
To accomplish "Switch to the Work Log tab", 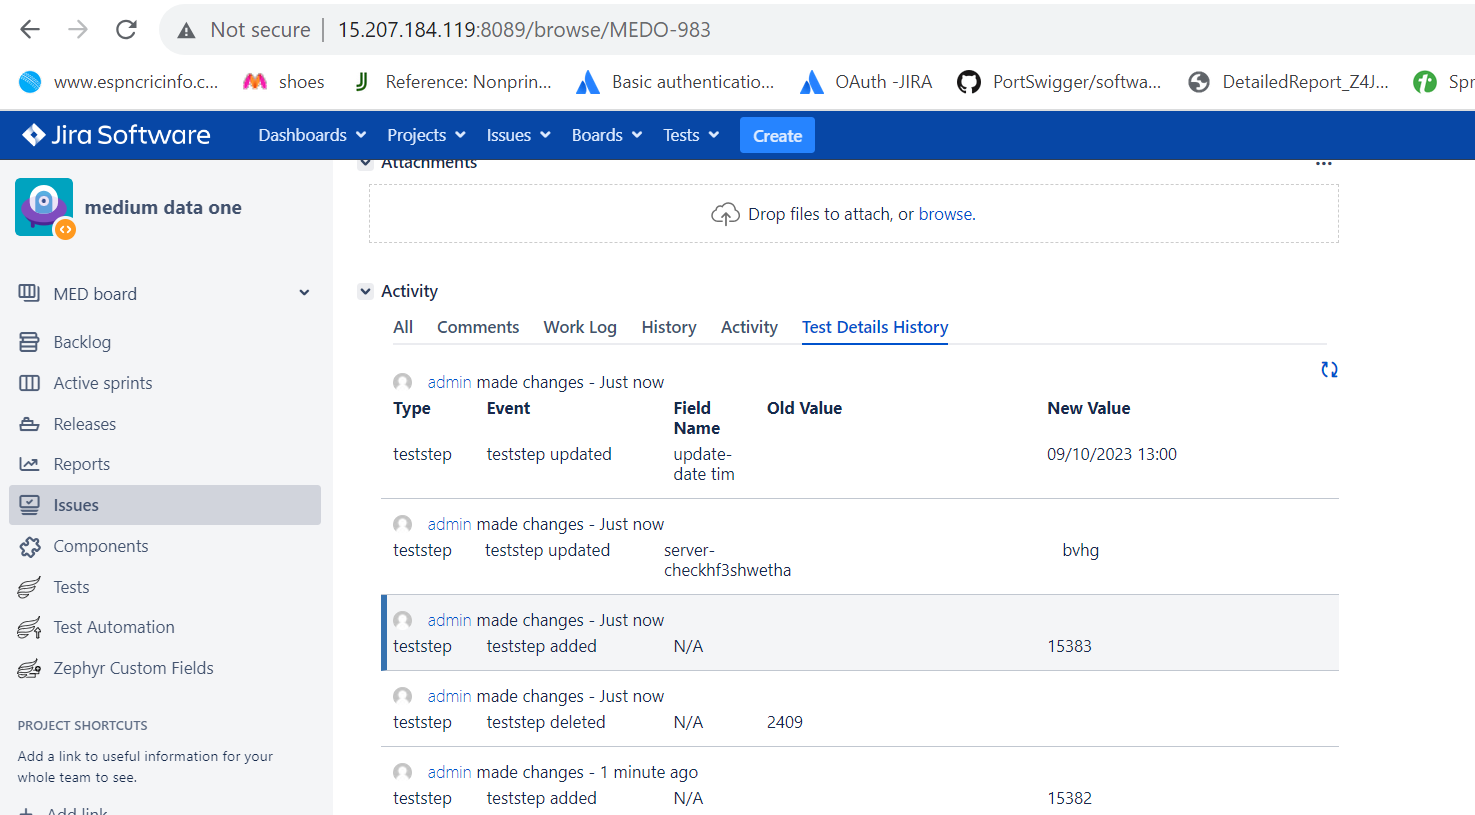I will pyautogui.click(x=580, y=327).
